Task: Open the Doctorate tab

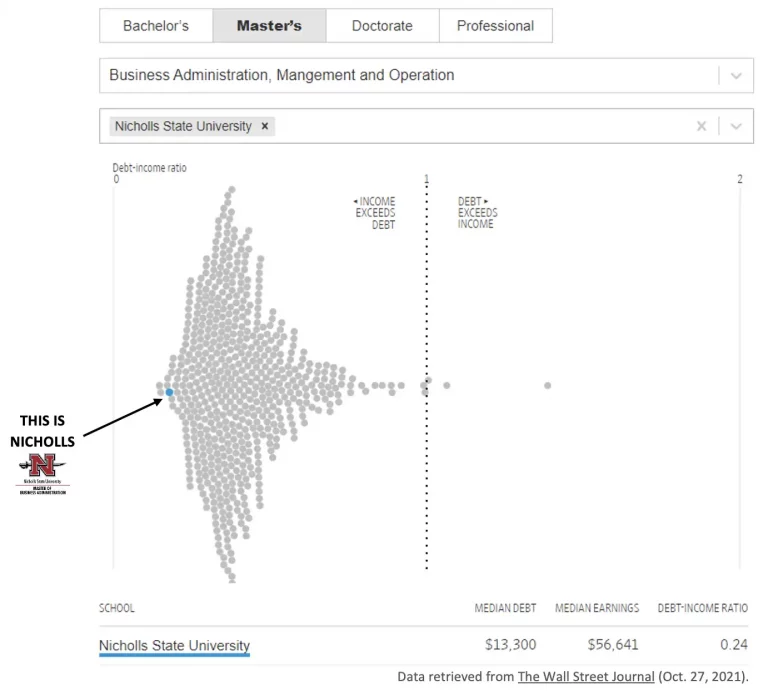Action: pyautogui.click(x=382, y=26)
